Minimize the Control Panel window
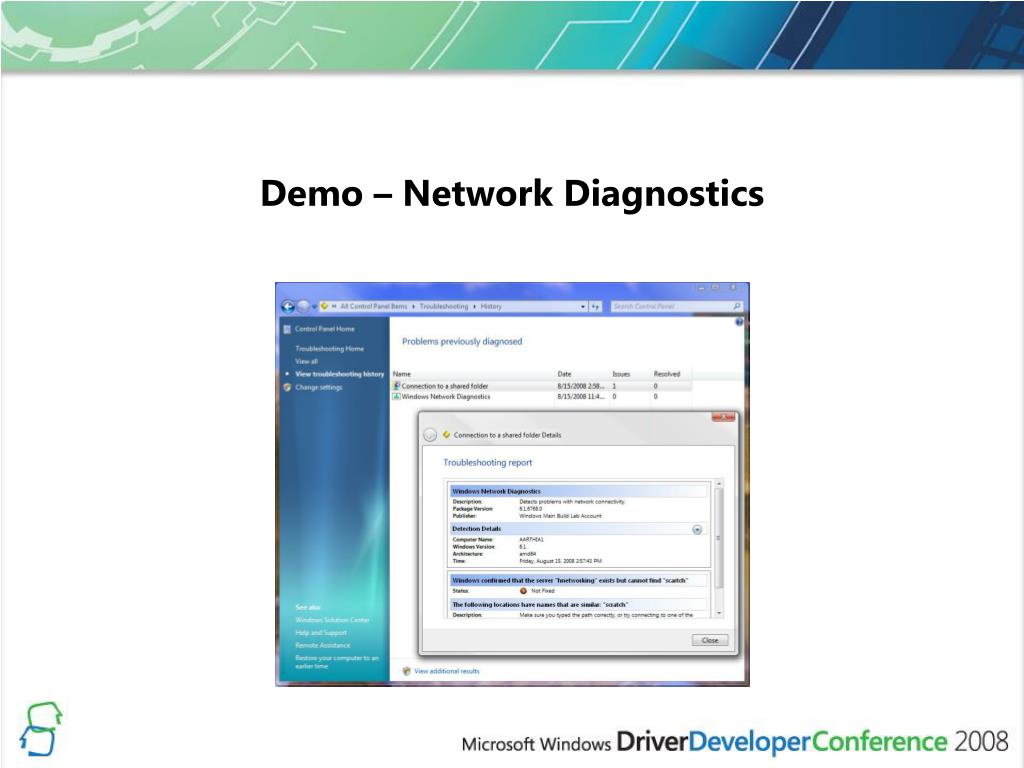This screenshot has width=1024, height=768. tap(702, 288)
